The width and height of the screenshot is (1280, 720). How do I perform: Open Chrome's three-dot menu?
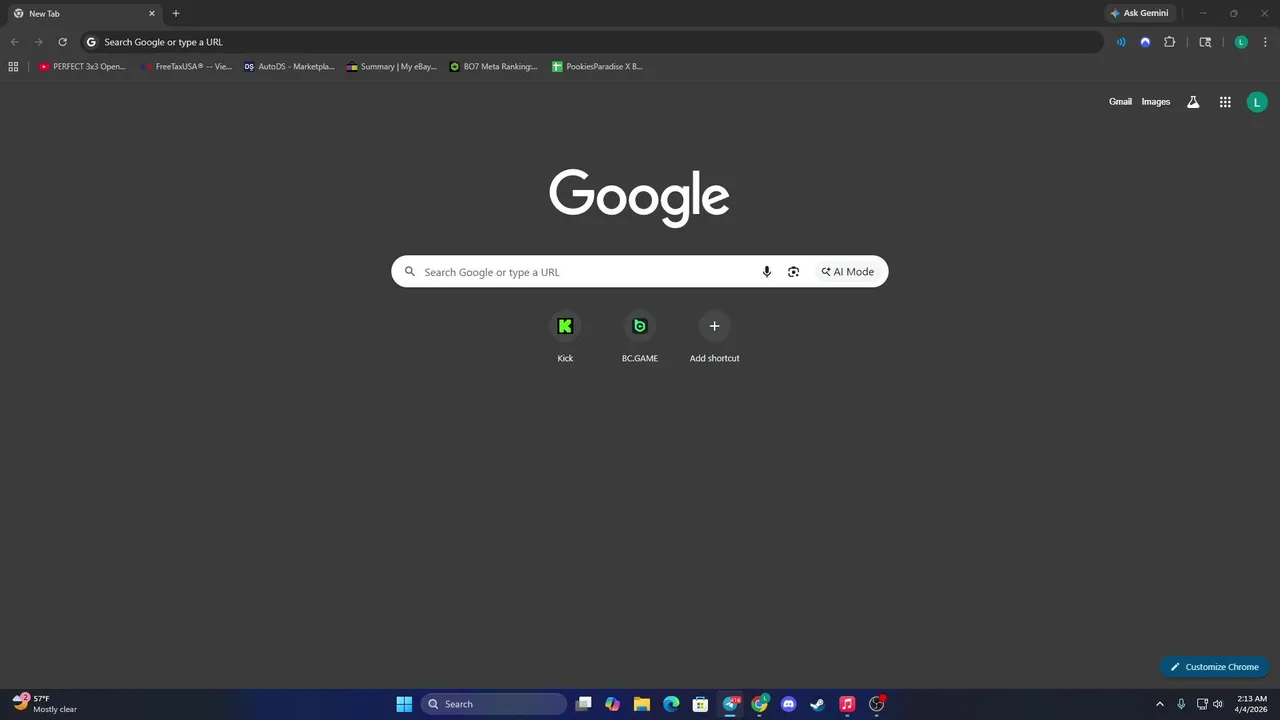[1264, 42]
